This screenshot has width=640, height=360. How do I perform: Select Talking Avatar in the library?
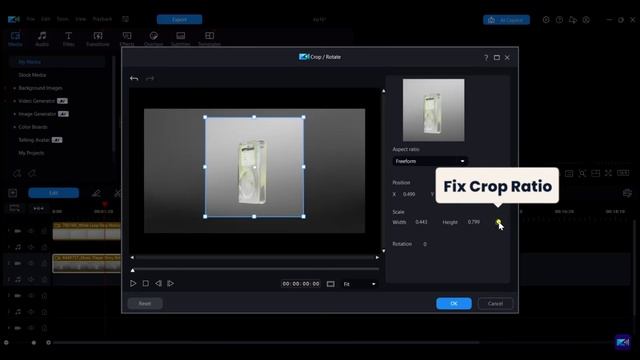34,140
